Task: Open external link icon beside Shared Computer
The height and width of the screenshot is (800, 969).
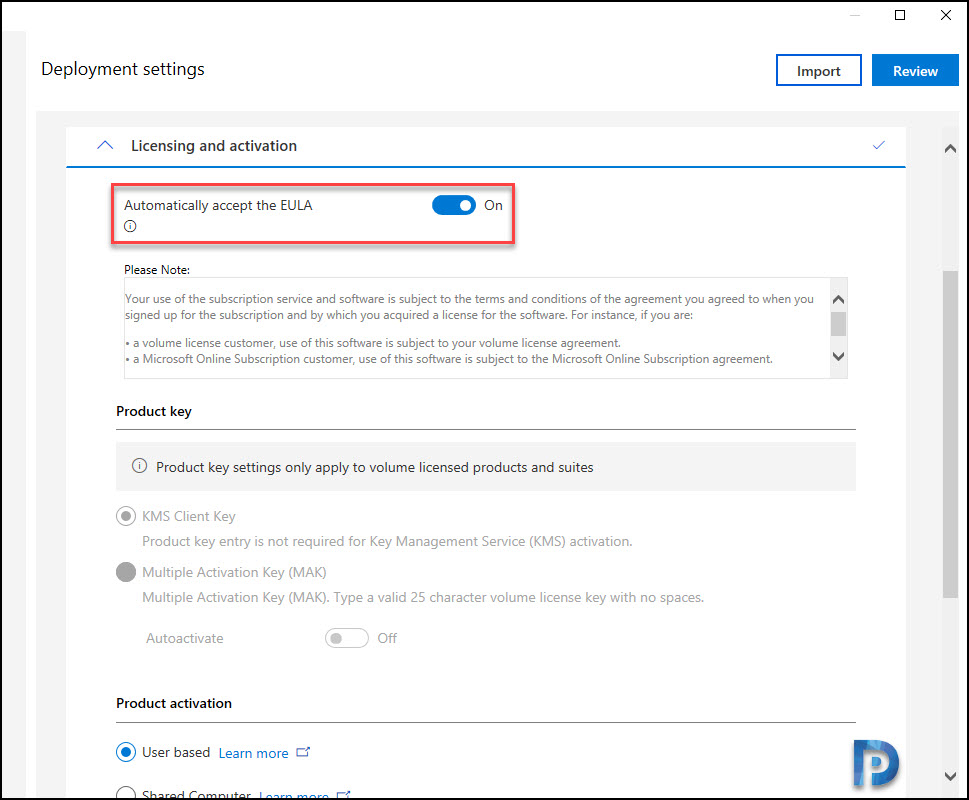Action: point(344,794)
